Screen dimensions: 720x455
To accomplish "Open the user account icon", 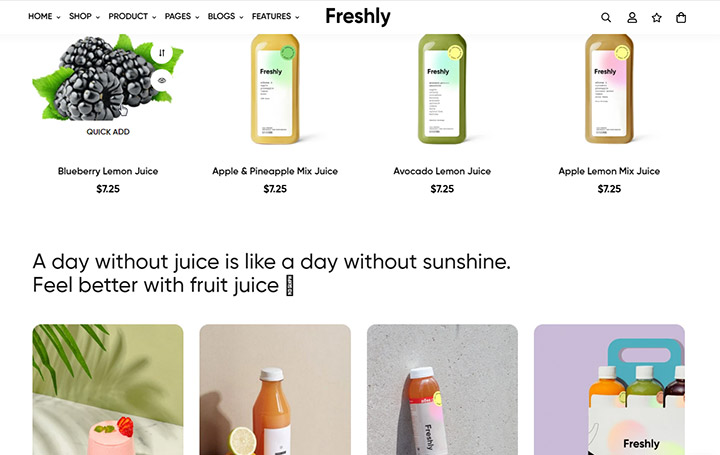I will (632, 17).
